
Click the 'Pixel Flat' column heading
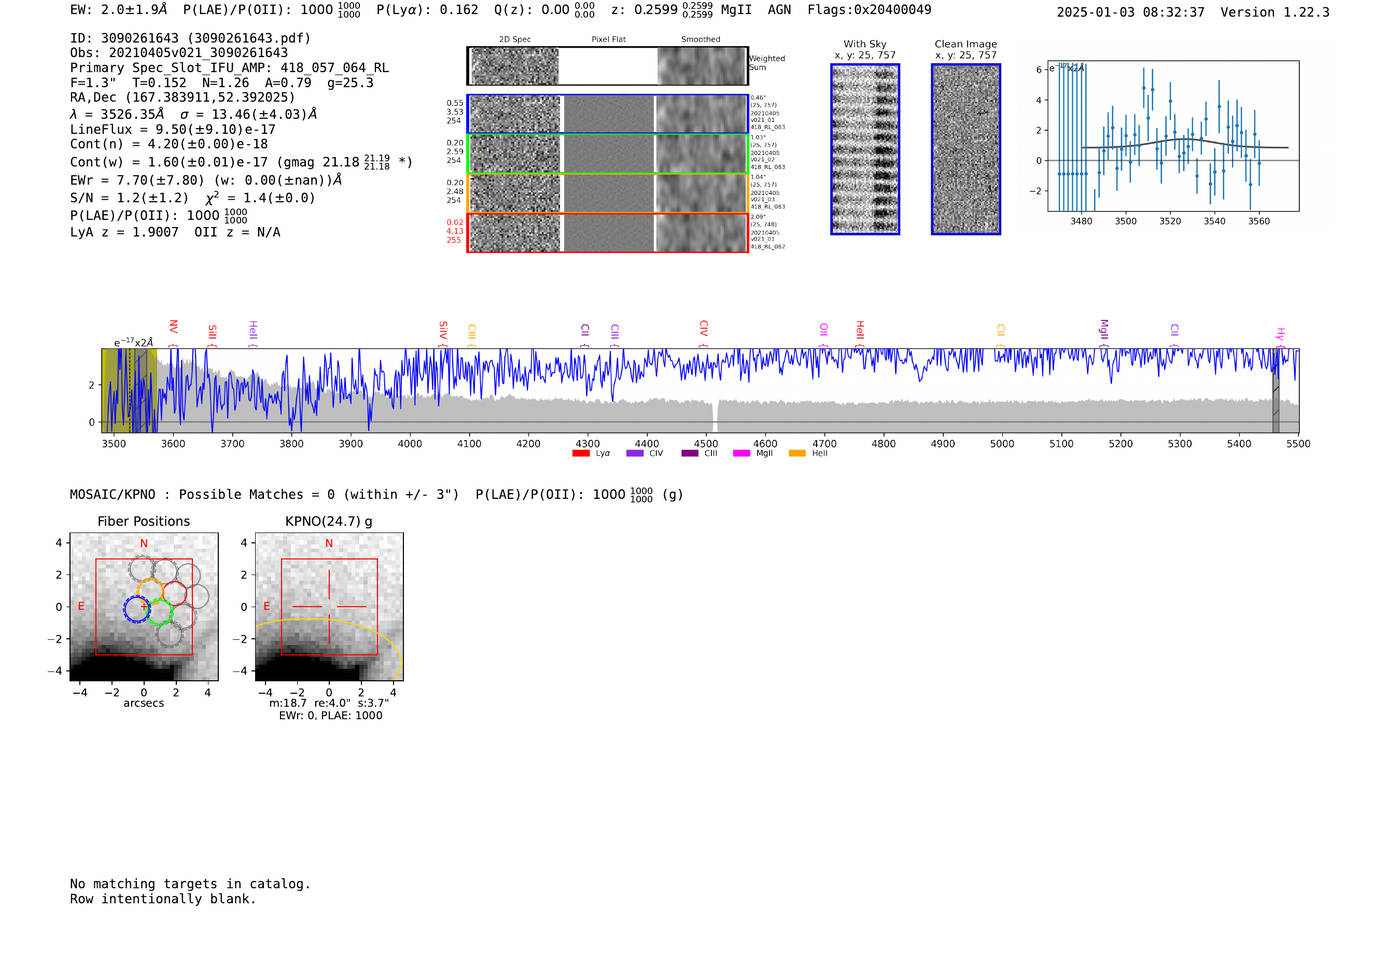(608, 39)
